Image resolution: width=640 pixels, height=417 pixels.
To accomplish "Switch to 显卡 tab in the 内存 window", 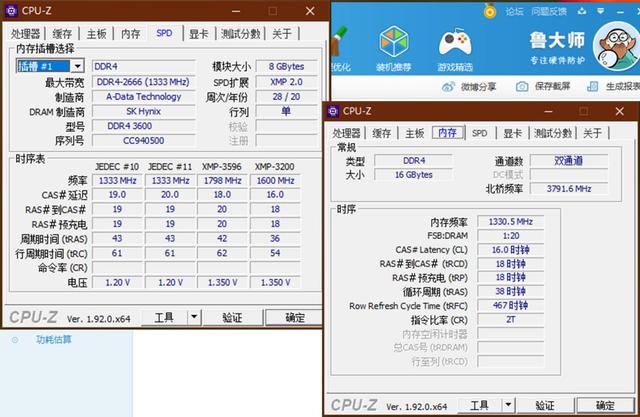I will [x=513, y=133].
